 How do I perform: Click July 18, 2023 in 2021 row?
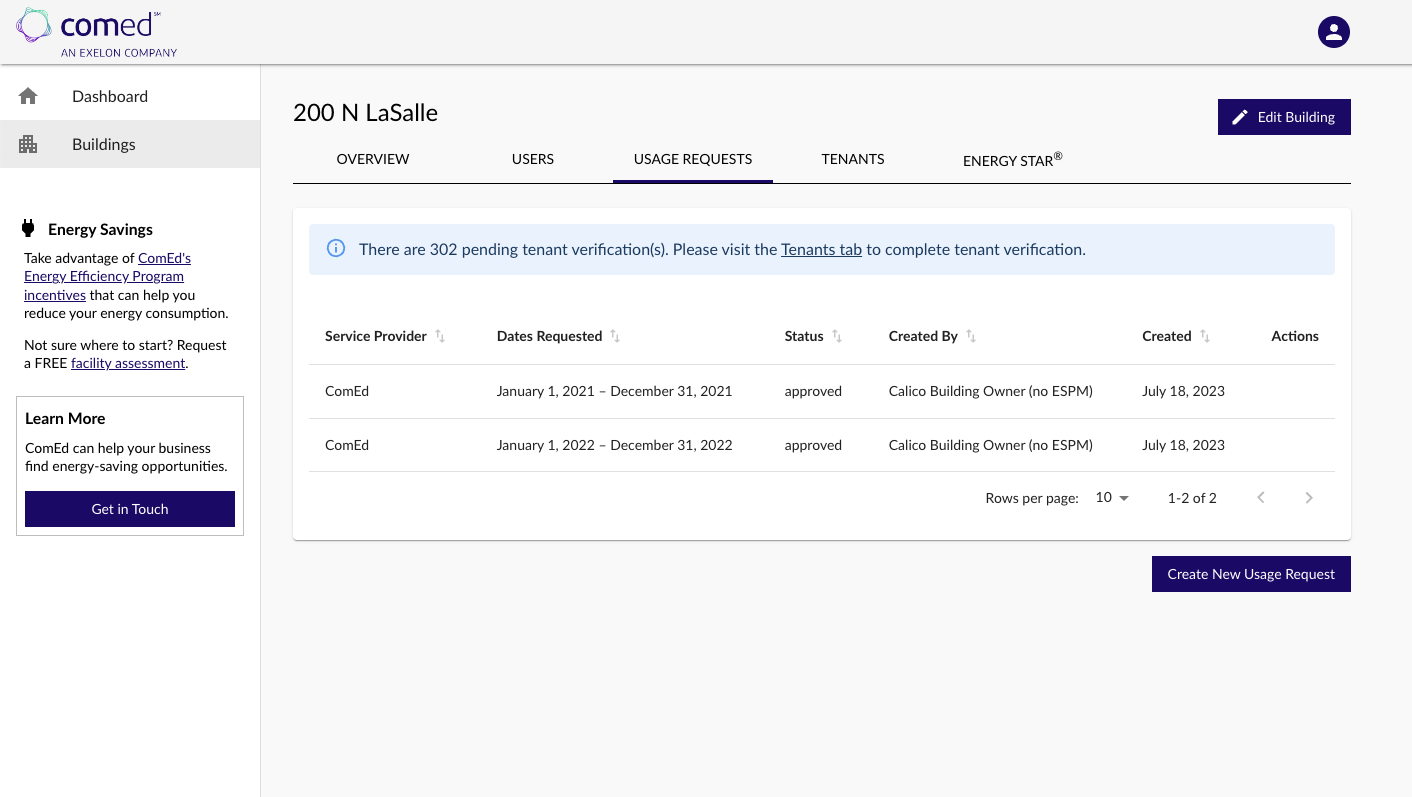pyautogui.click(x=1183, y=391)
